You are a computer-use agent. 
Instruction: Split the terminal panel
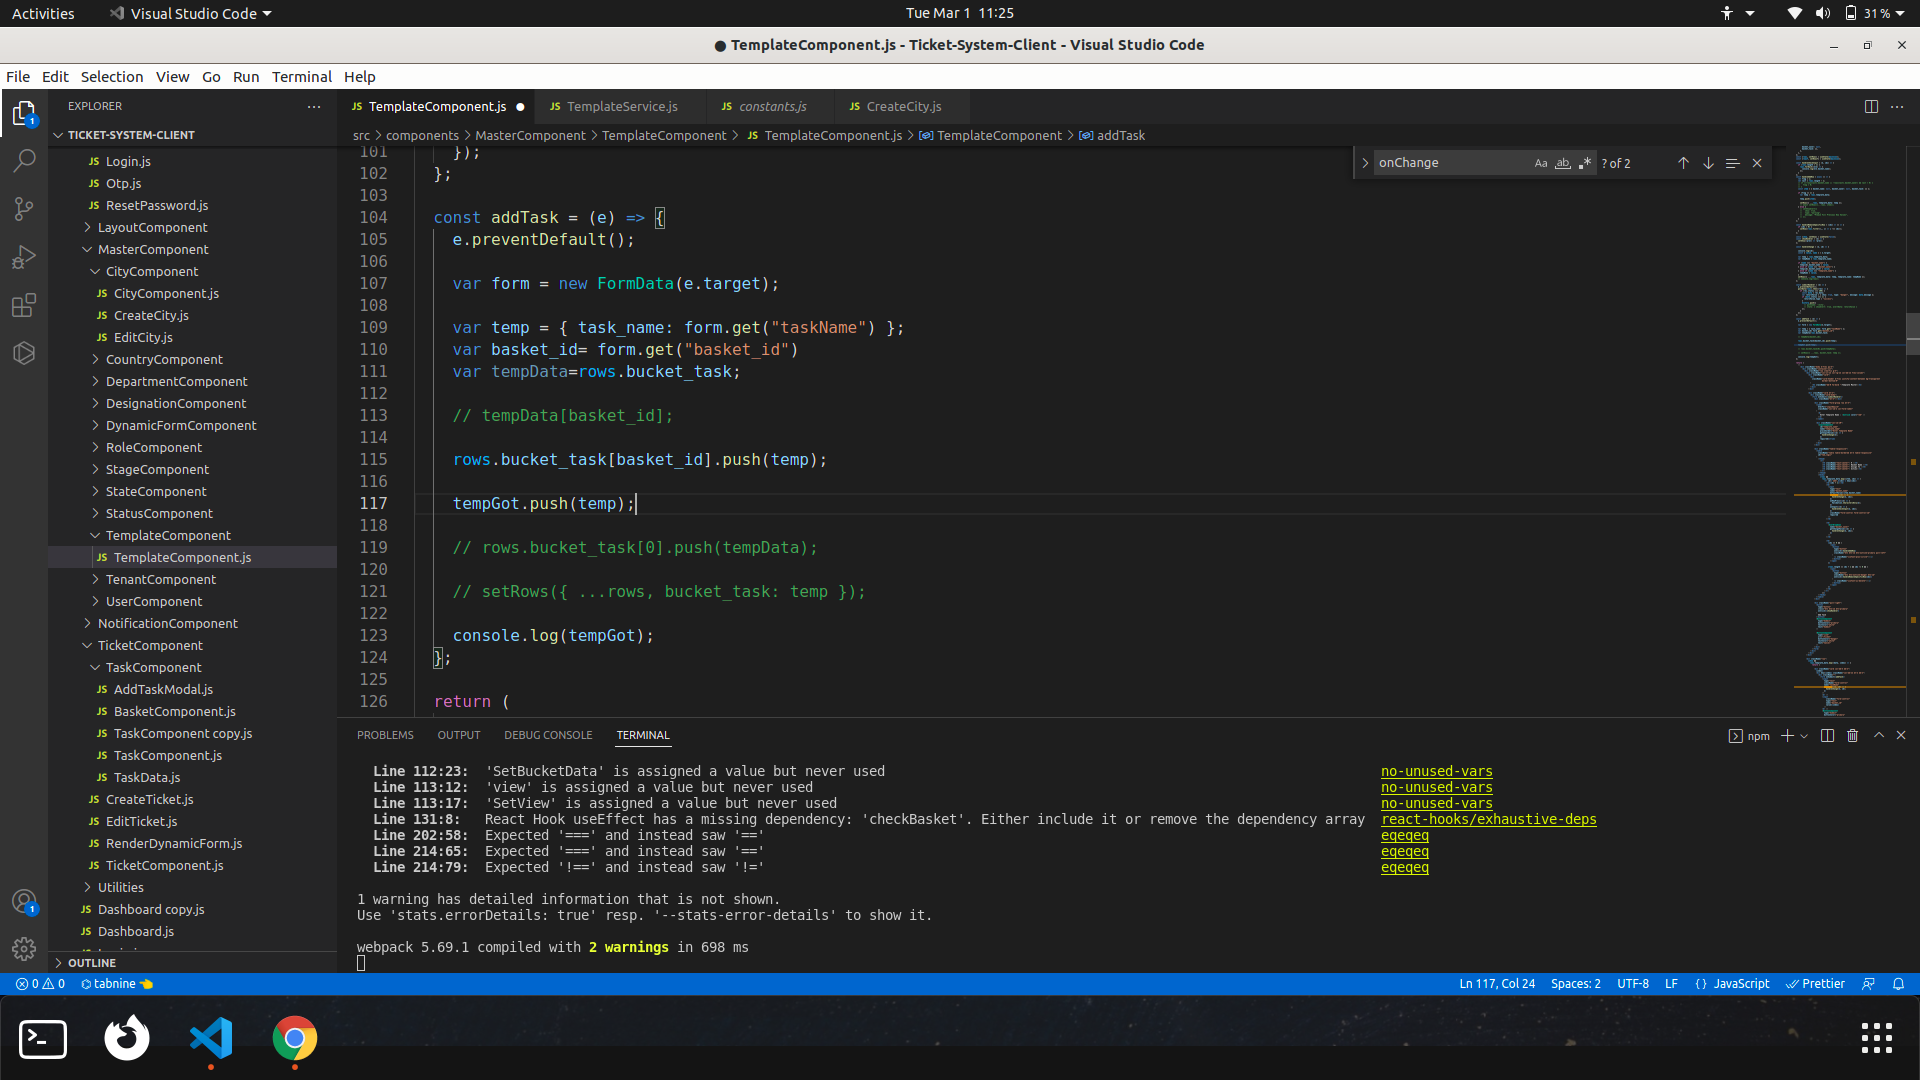[1827, 735]
